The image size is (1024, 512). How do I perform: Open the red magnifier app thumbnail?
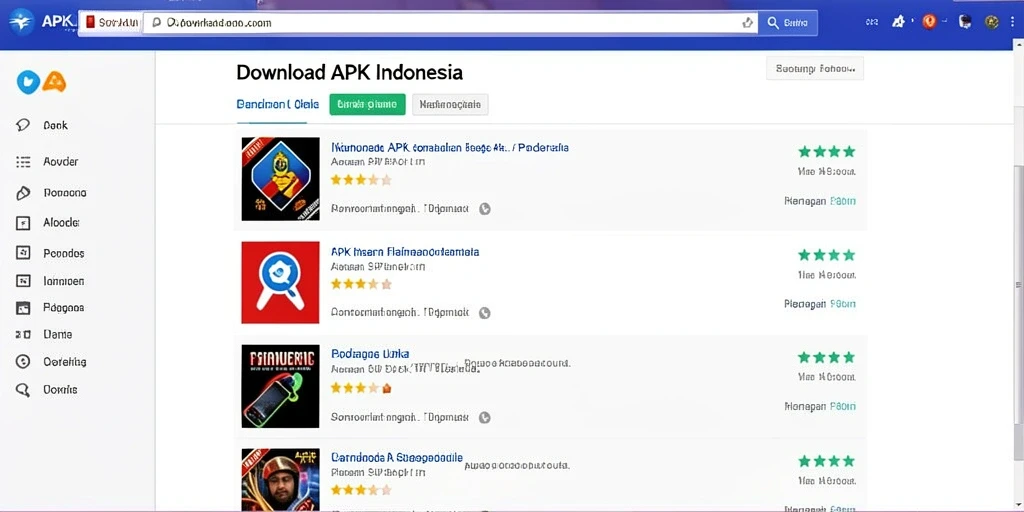pyautogui.click(x=280, y=282)
